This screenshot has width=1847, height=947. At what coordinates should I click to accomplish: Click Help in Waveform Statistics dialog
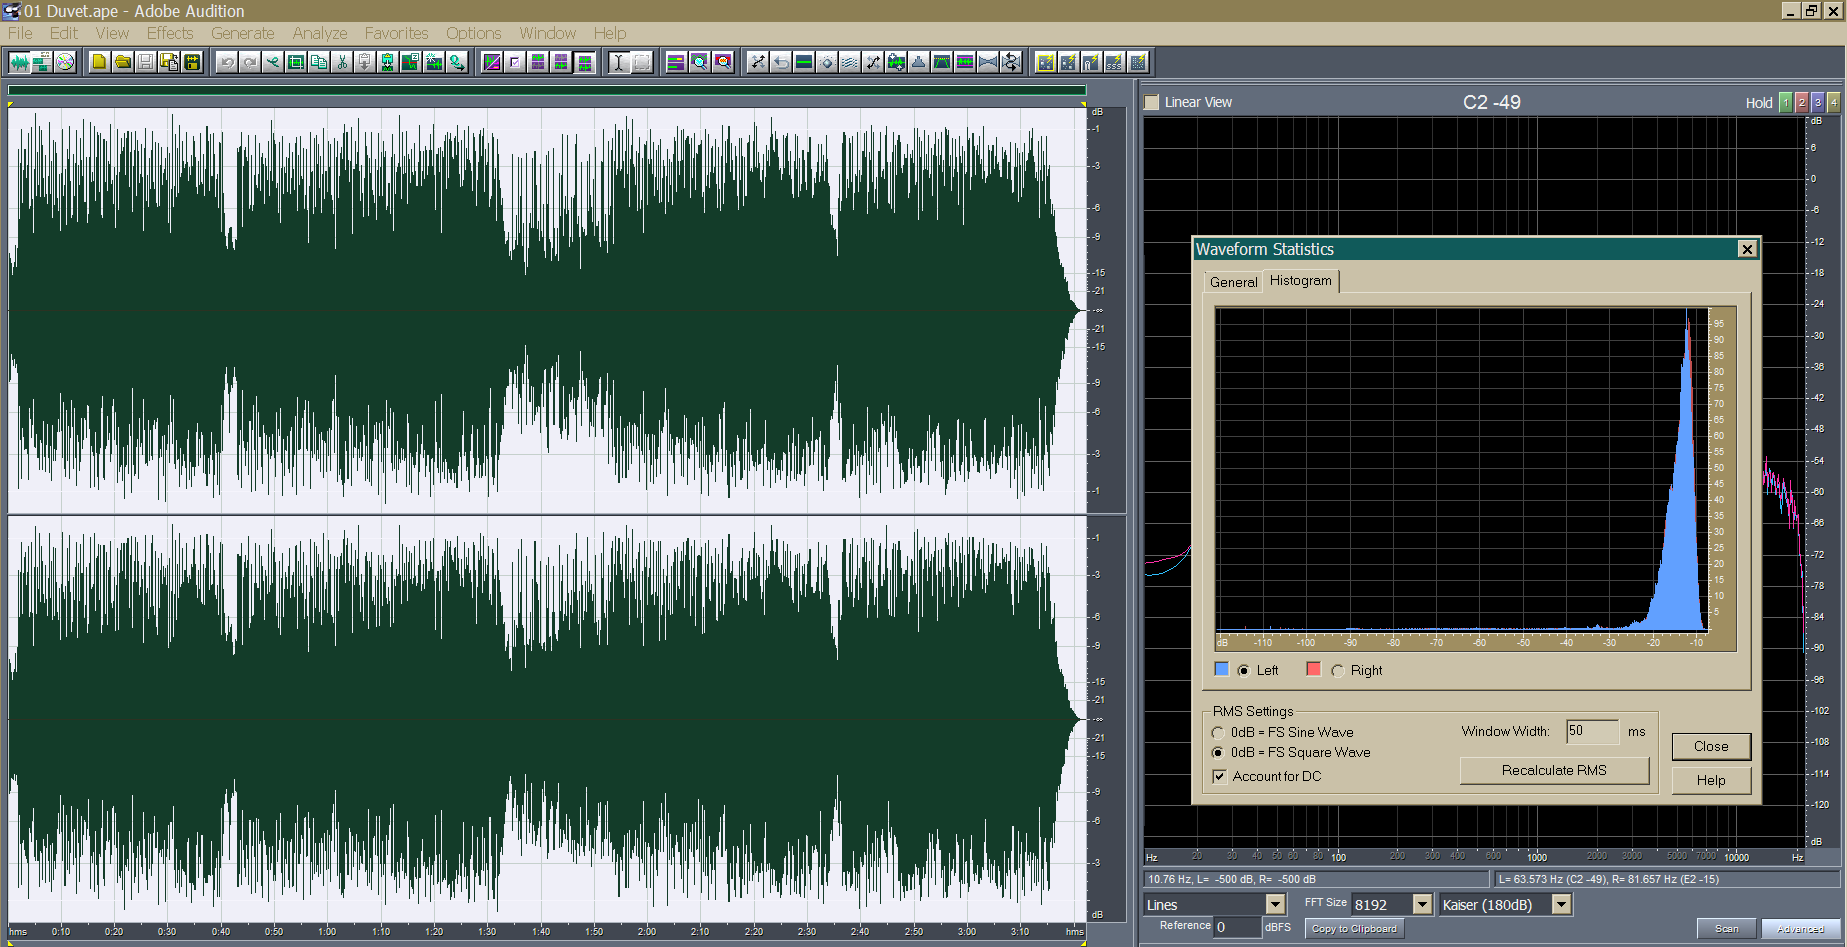pos(1711,780)
